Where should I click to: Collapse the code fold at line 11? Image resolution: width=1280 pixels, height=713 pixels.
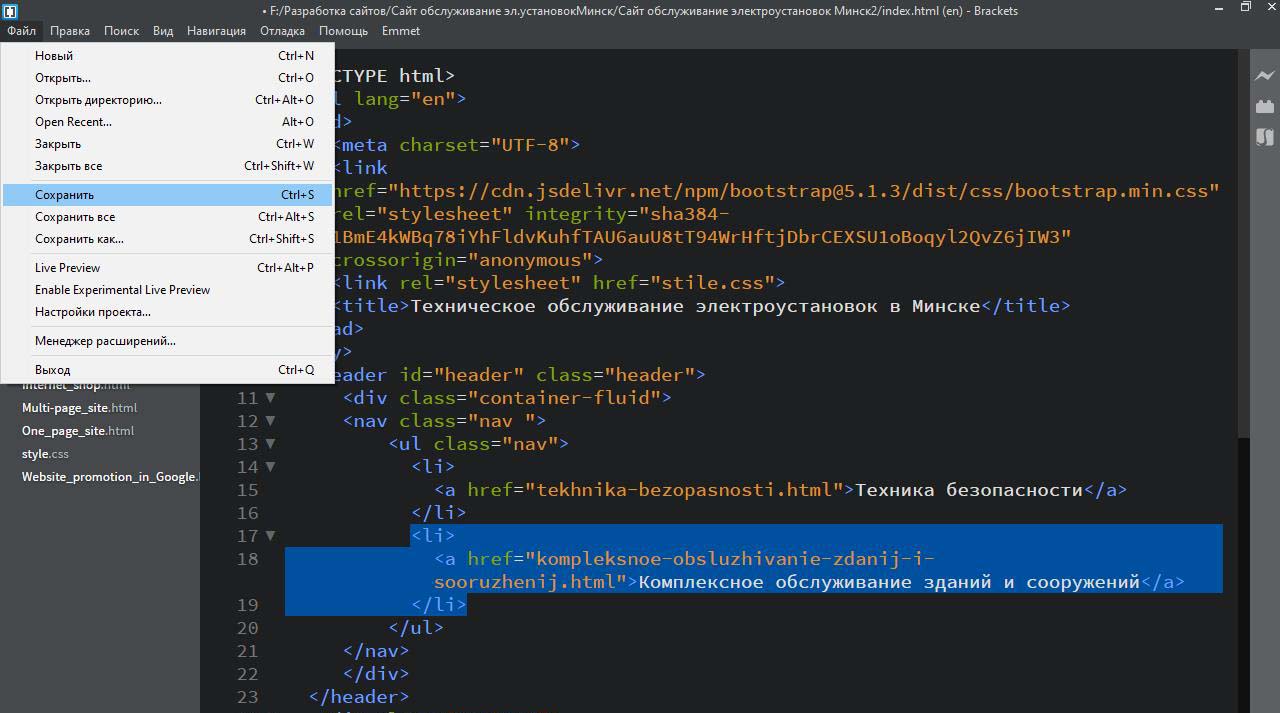[270, 398]
